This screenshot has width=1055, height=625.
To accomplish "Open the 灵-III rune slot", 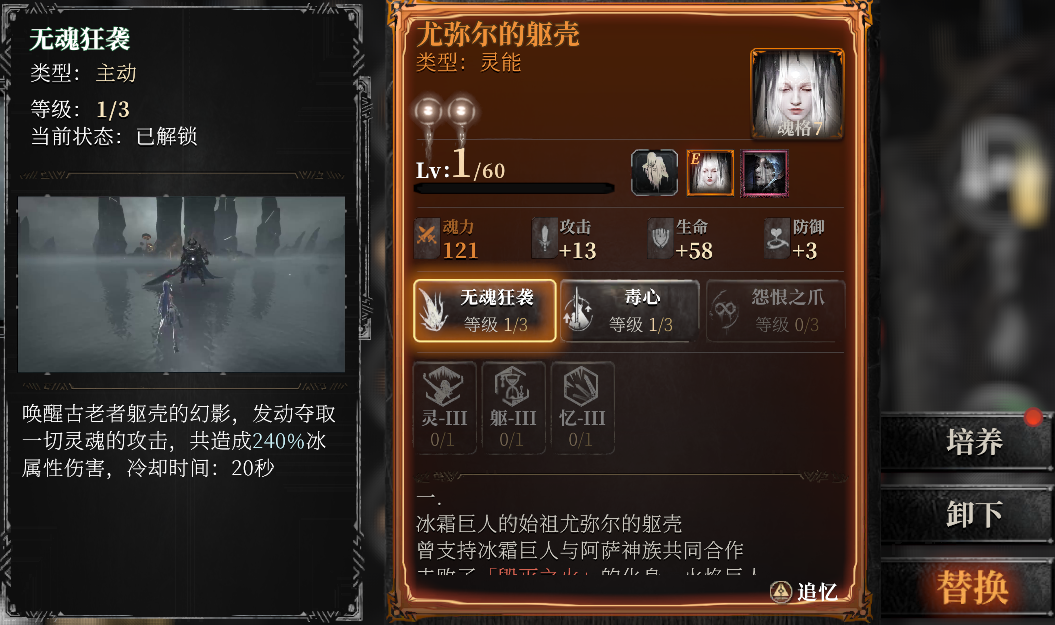I will pyautogui.click(x=444, y=407).
